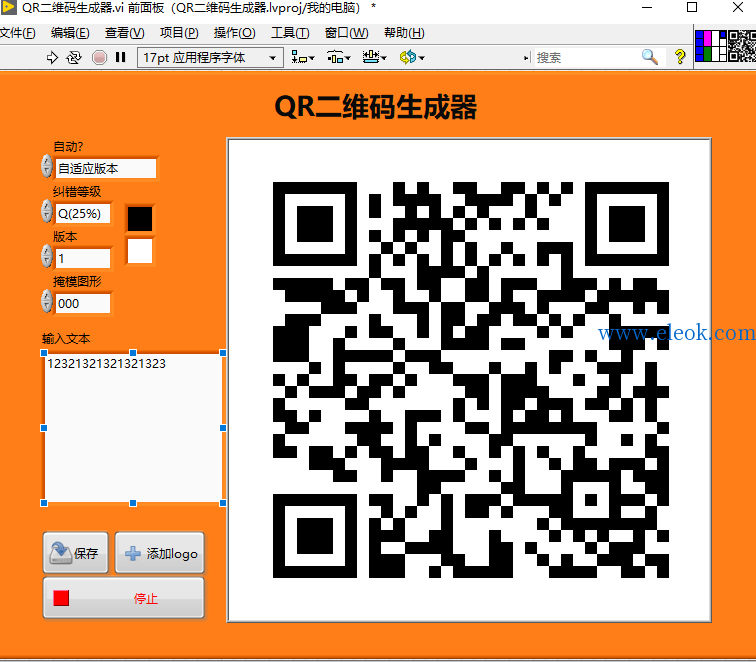756x662 pixels.
Task: Click the 掩模图形 stepper arrows
Action: [46, 301]
